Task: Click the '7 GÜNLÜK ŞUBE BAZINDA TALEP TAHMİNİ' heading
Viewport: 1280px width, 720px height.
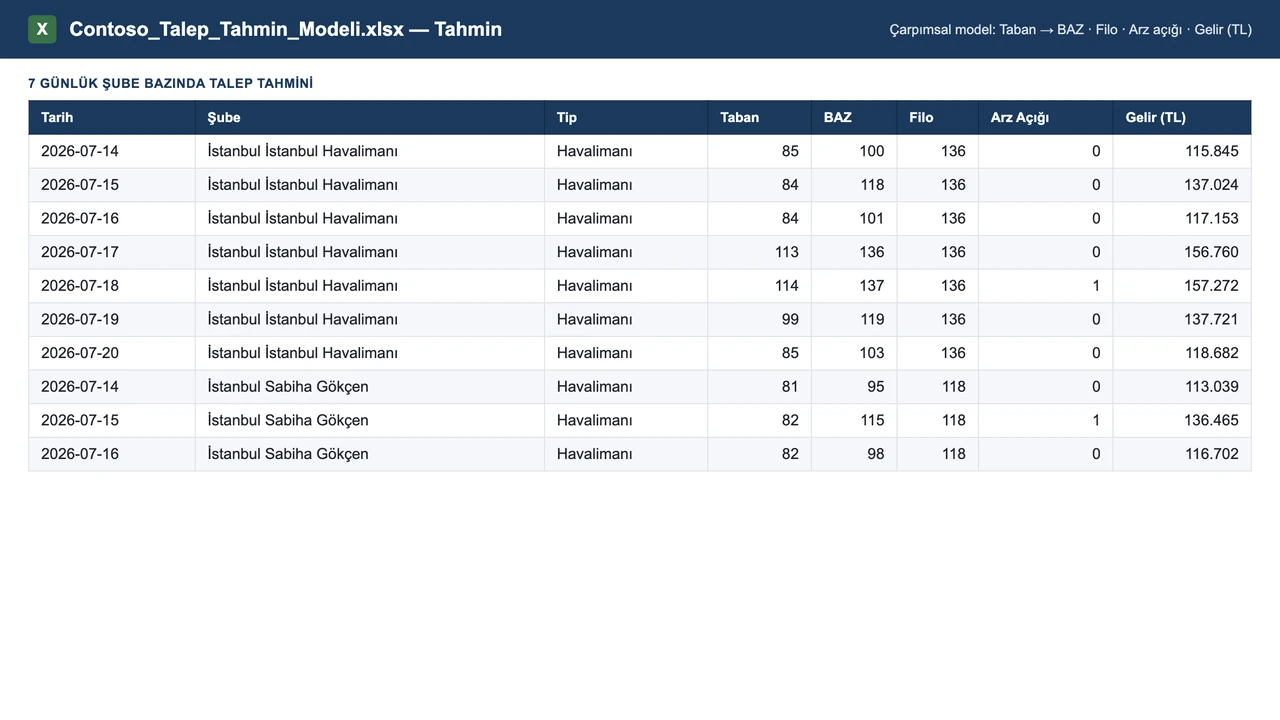Action: click(x=170, y=83)
